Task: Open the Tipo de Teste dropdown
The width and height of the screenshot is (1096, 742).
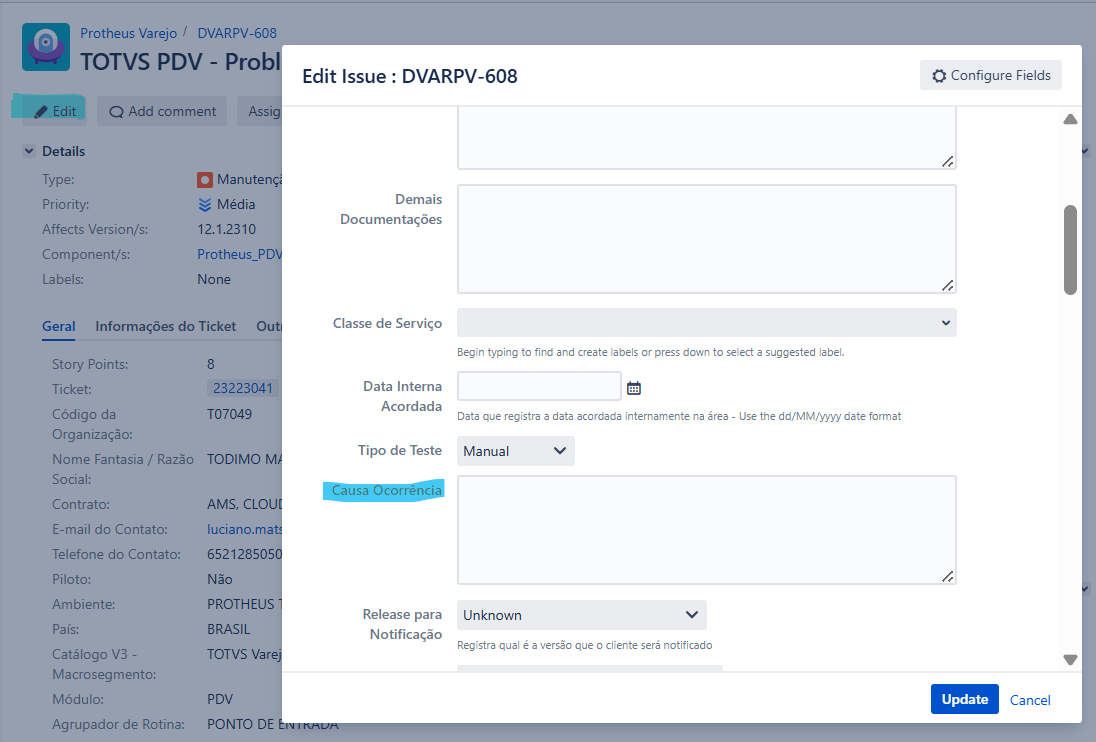Action: click(516, 451)
